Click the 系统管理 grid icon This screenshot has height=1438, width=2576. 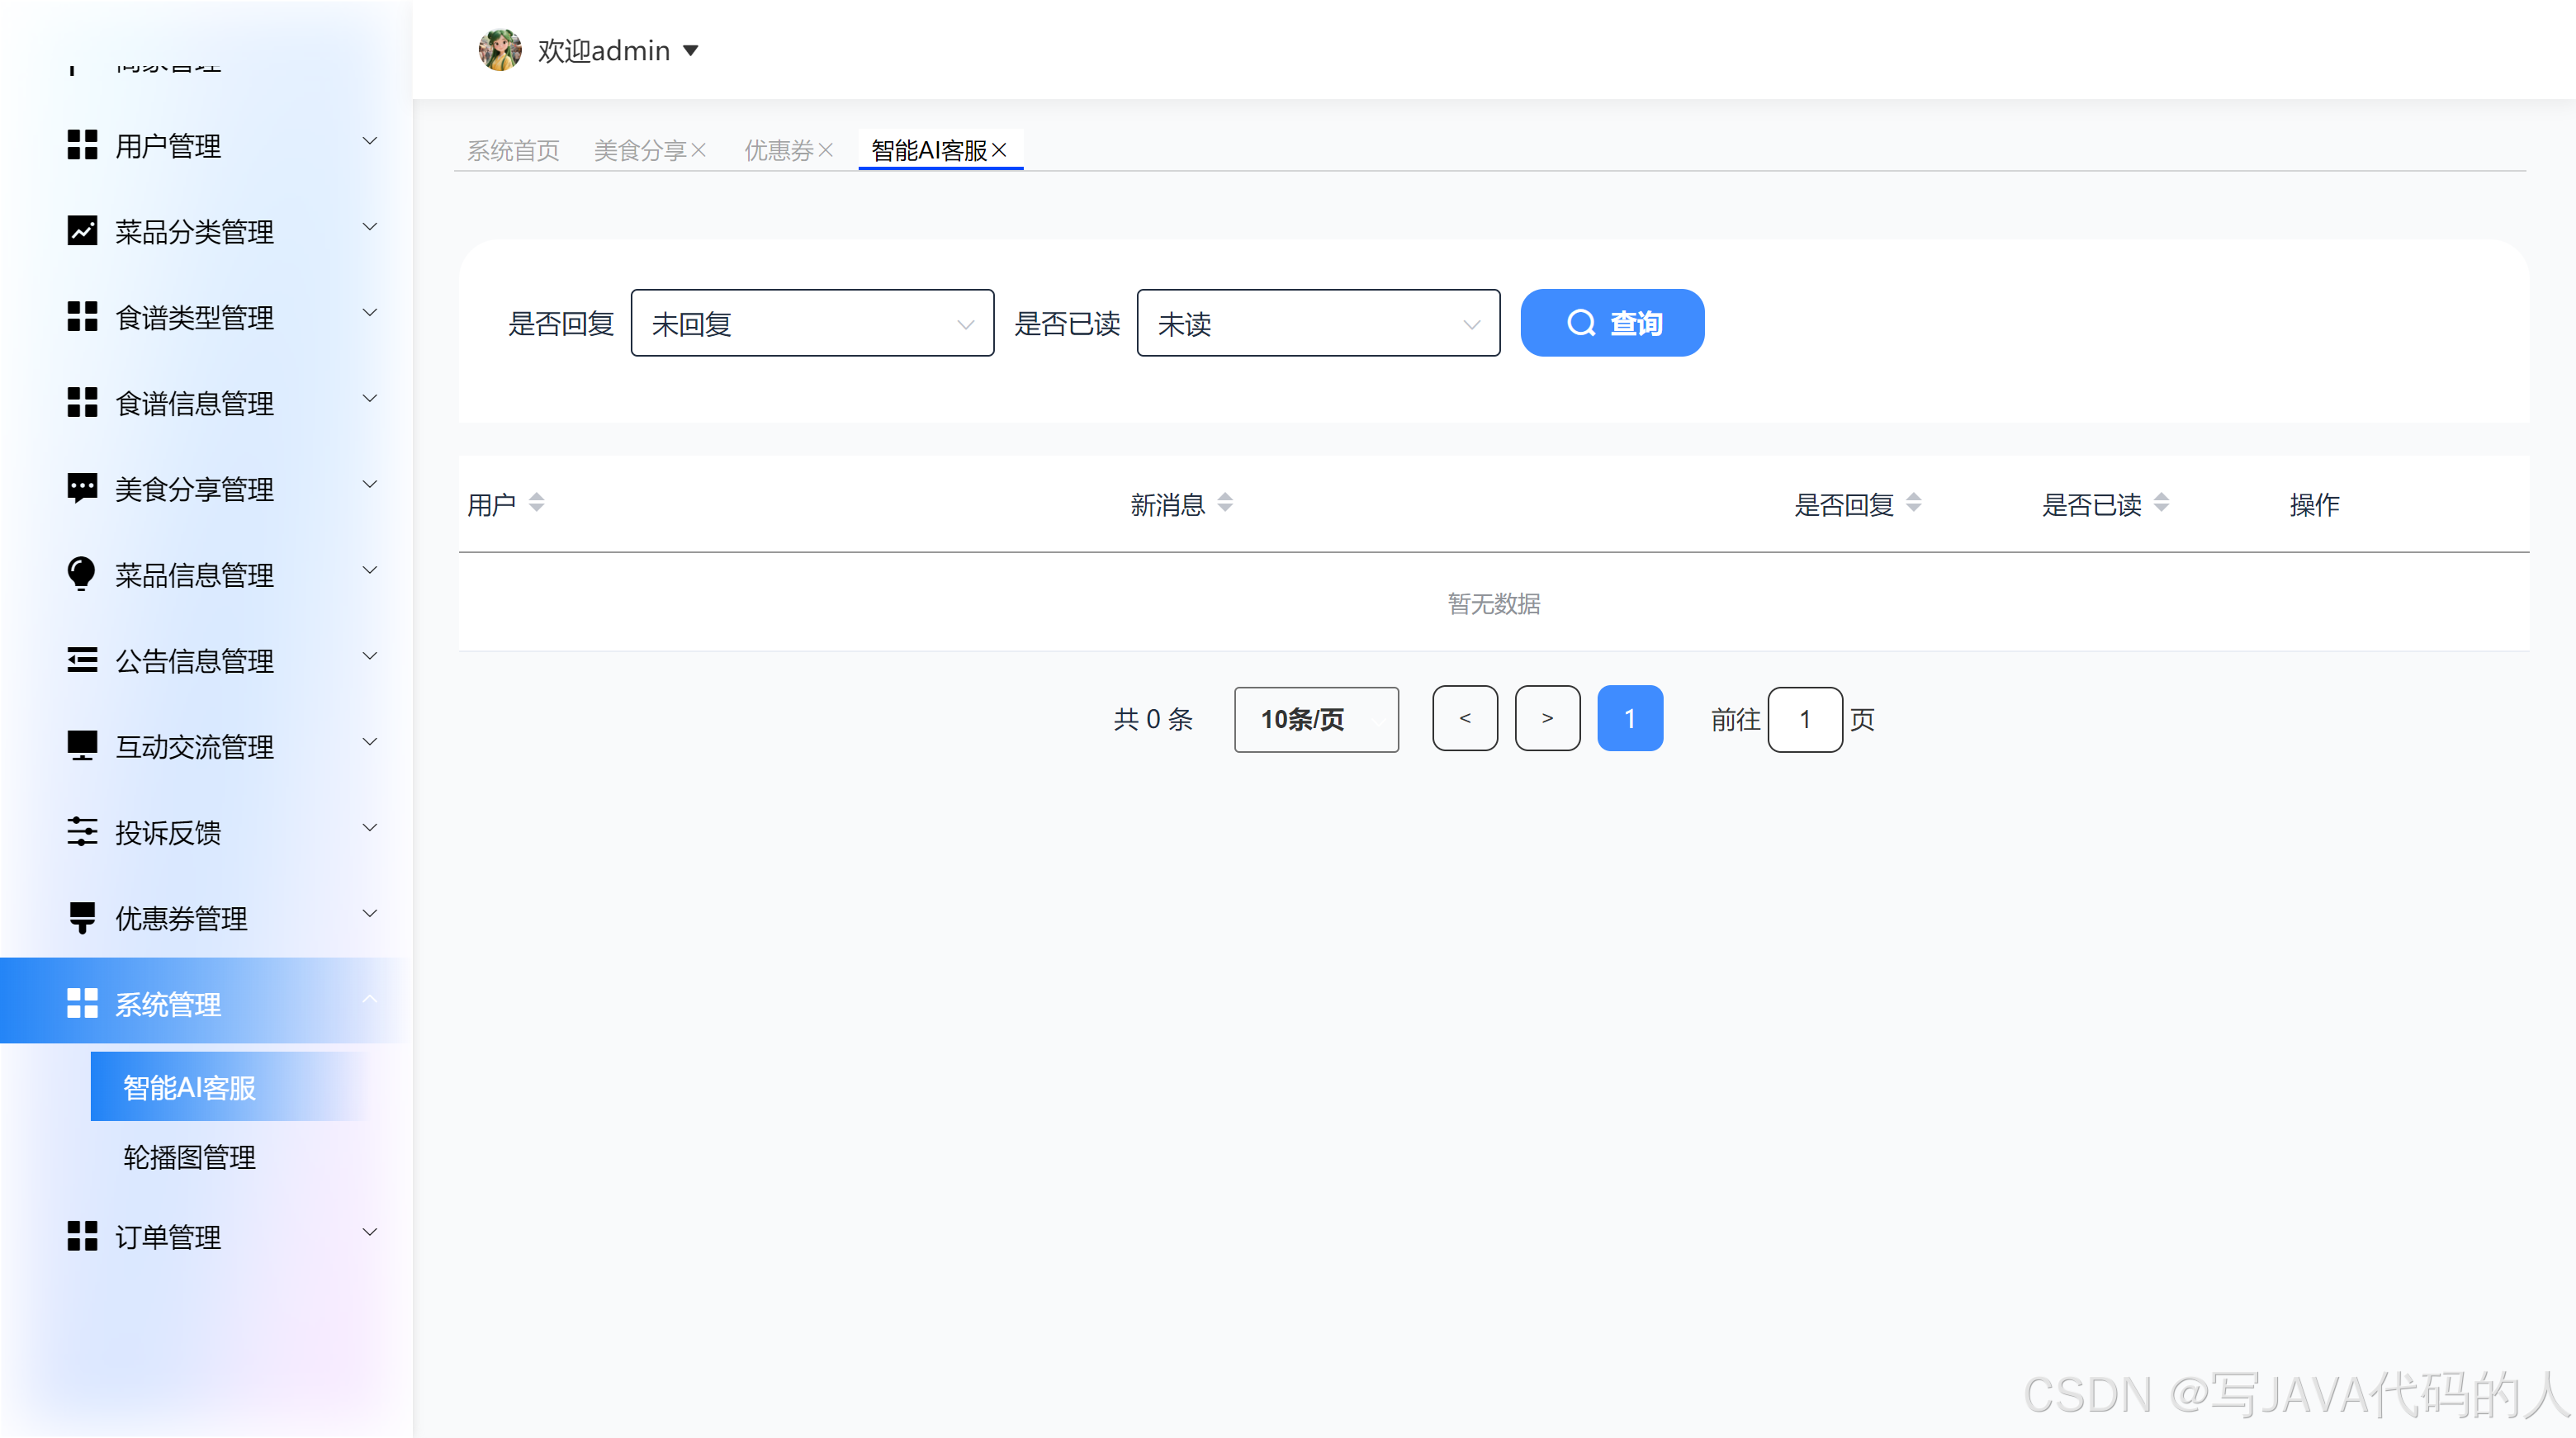coord(82,1003)
